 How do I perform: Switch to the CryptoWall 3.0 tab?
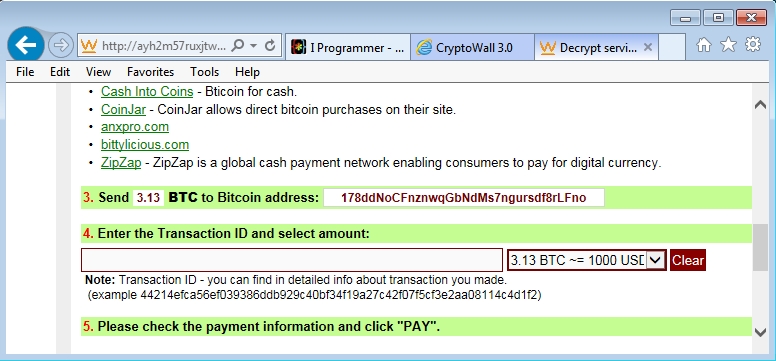click(472, 48)
